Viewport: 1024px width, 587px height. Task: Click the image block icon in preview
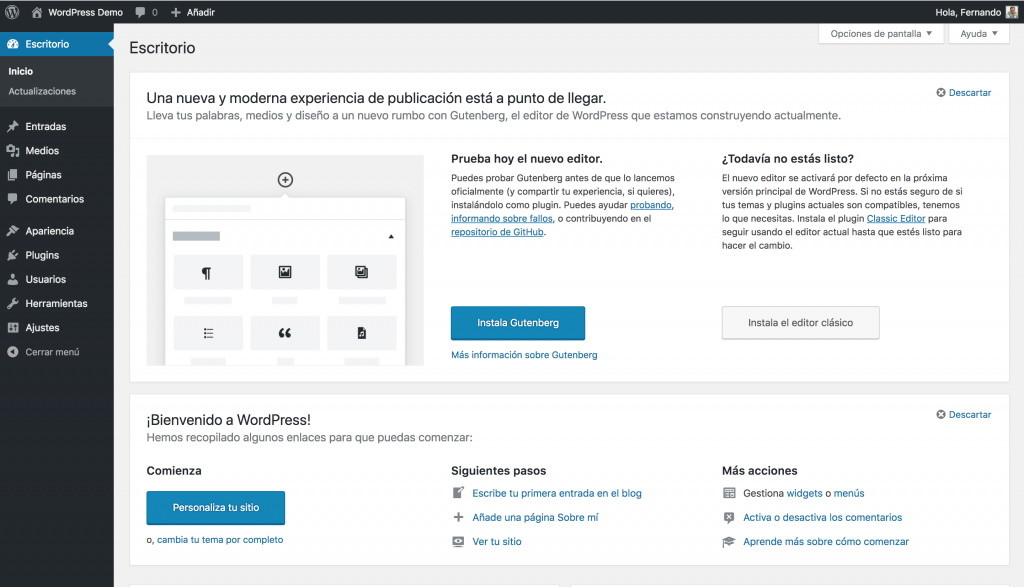pos(285,272)
